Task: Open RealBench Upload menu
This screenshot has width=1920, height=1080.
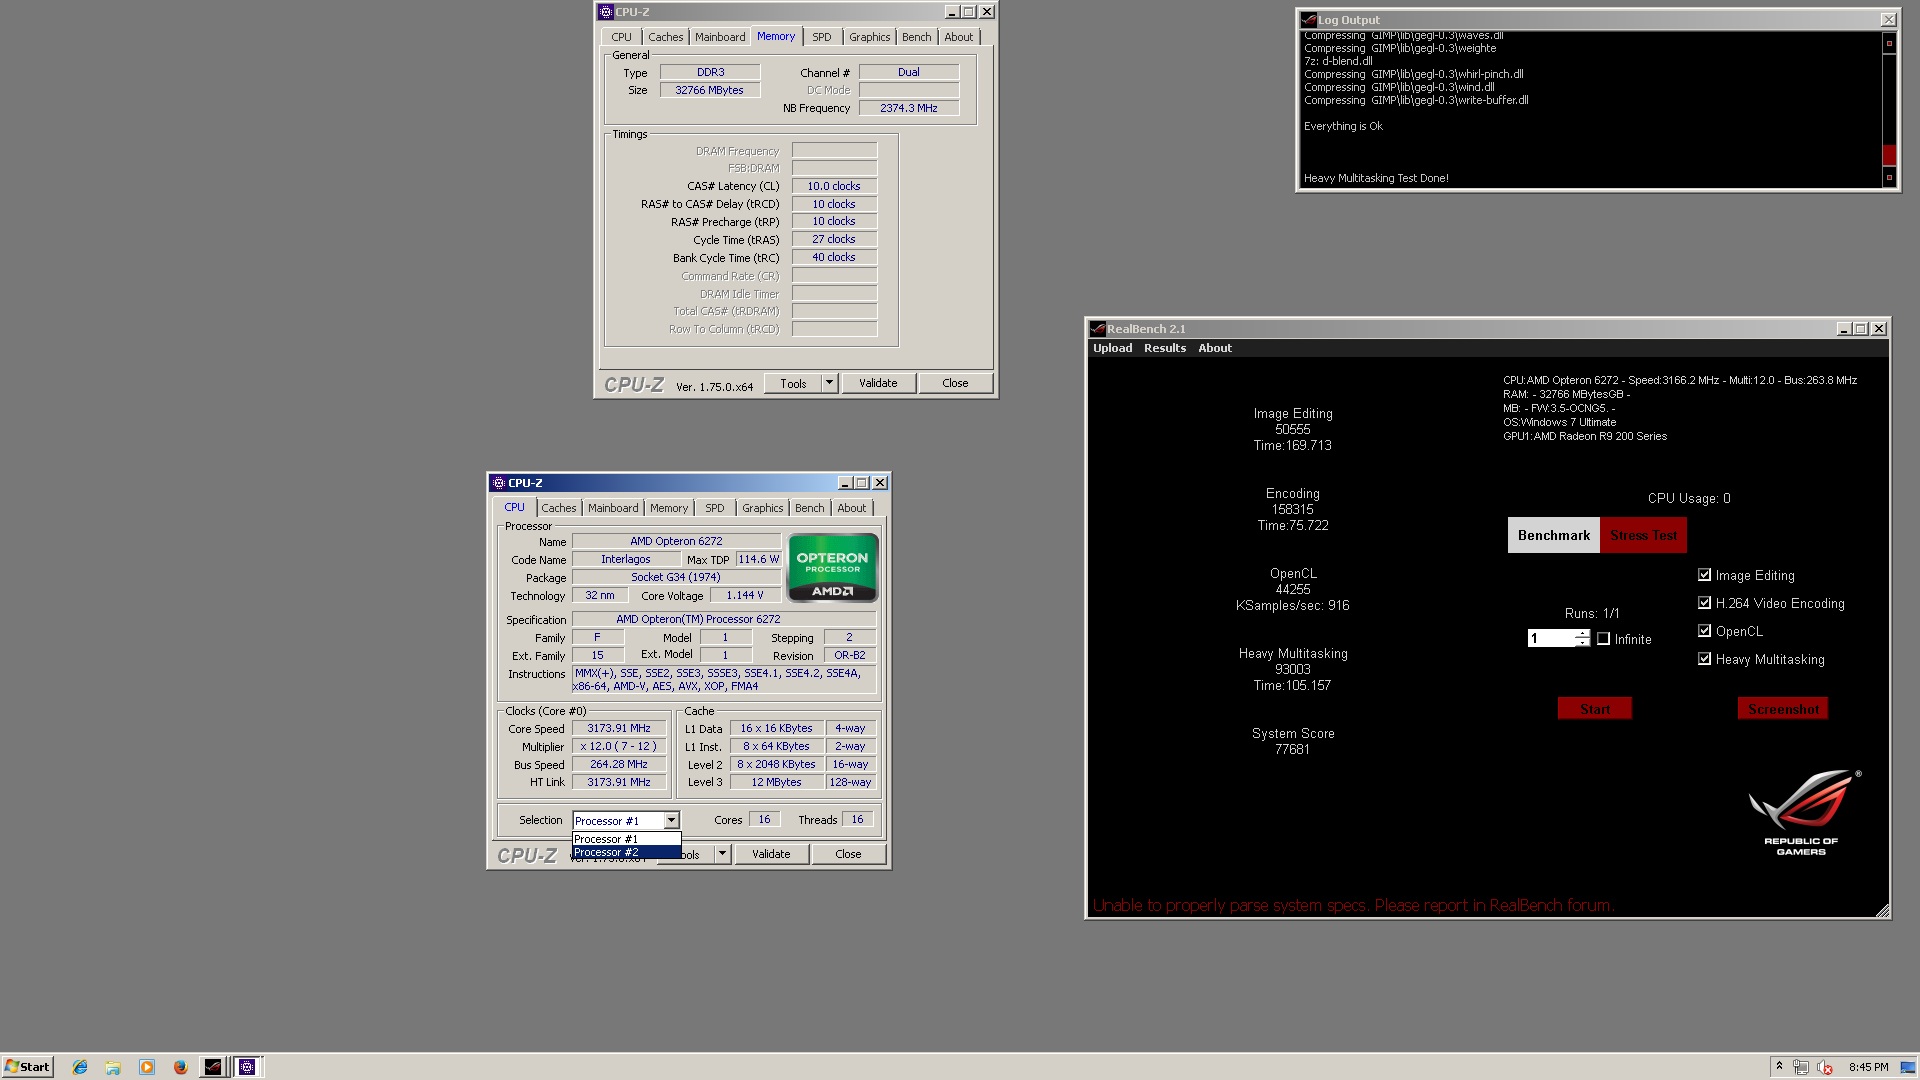Action: point(1112,348)
